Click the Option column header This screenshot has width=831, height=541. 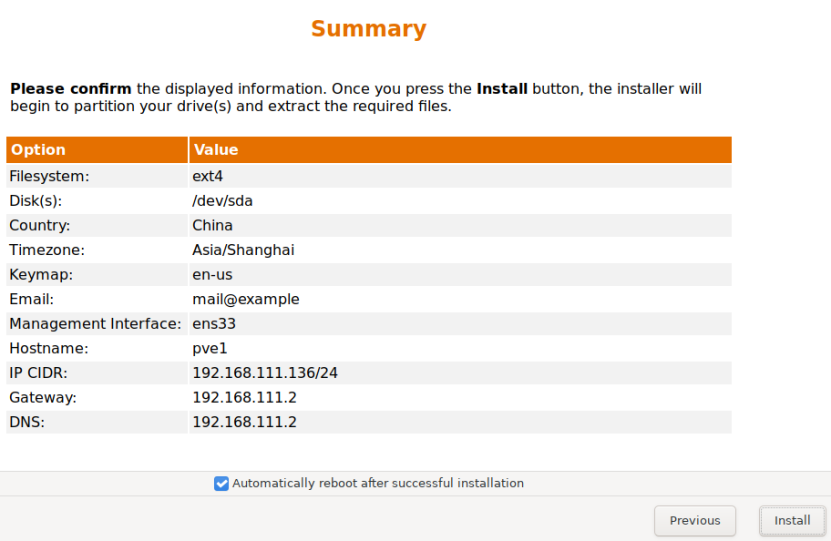coord(38,150)
